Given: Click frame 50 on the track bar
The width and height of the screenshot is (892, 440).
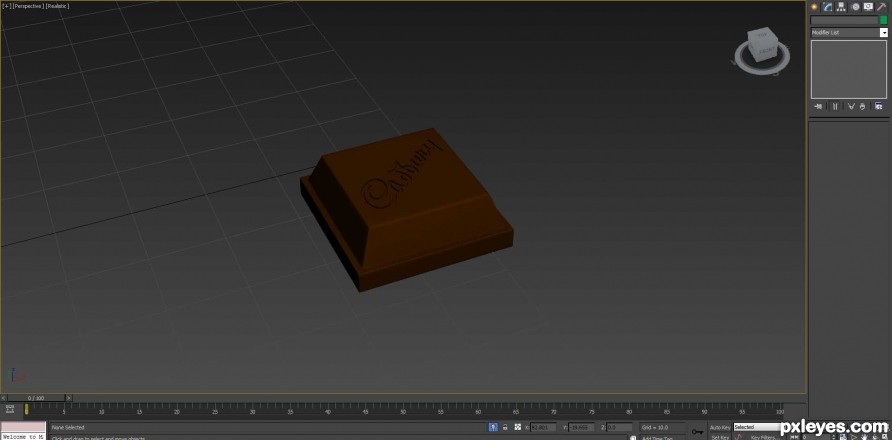Looking at the screenshot, I should pos(403,410).
